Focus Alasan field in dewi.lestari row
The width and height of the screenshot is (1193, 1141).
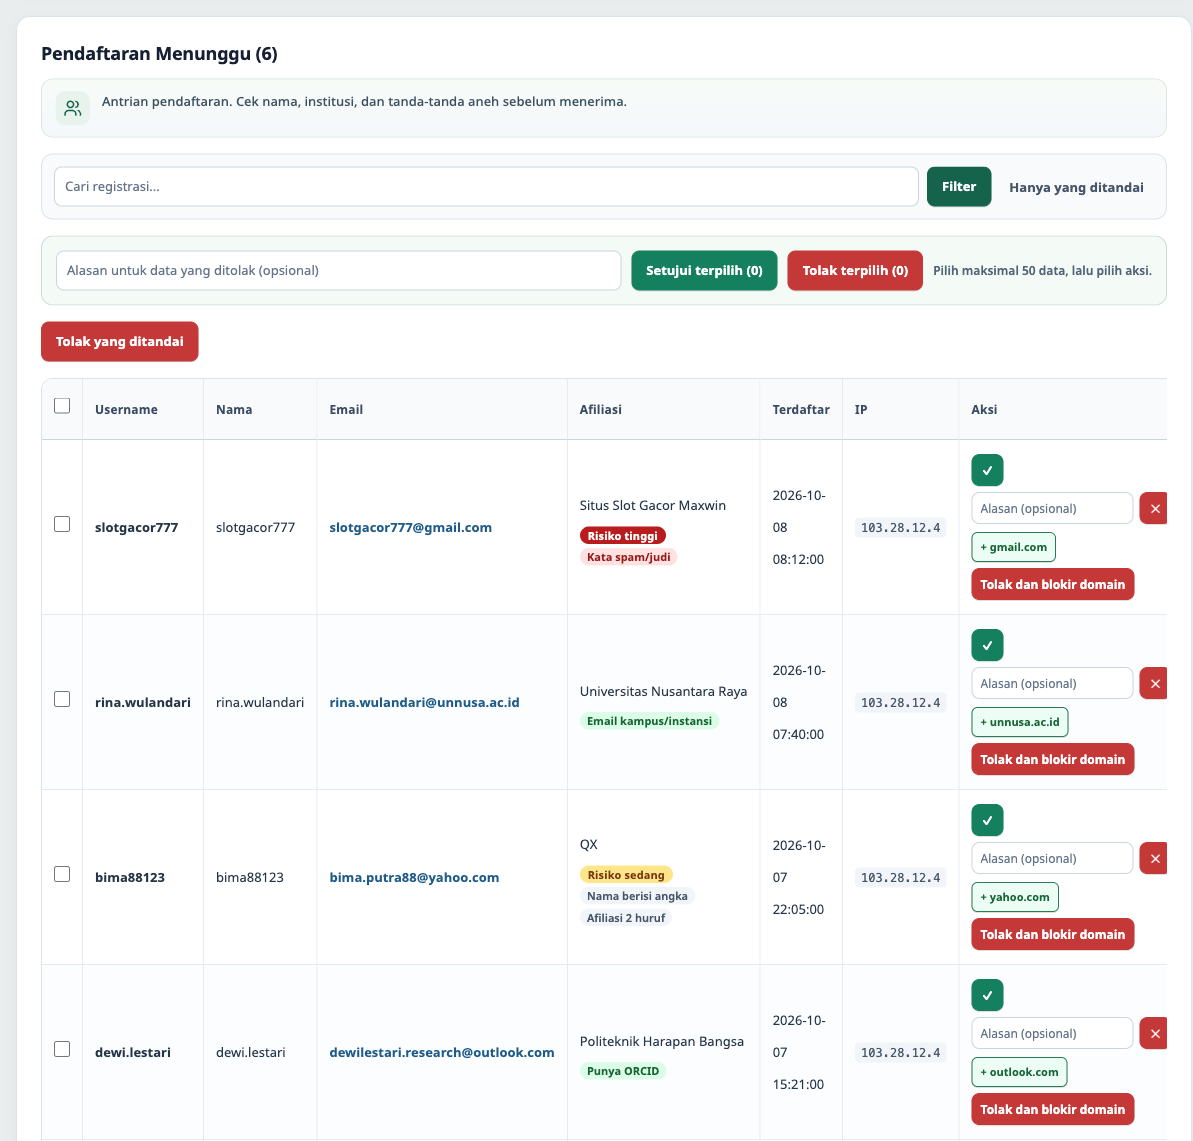(1052, 1033)
